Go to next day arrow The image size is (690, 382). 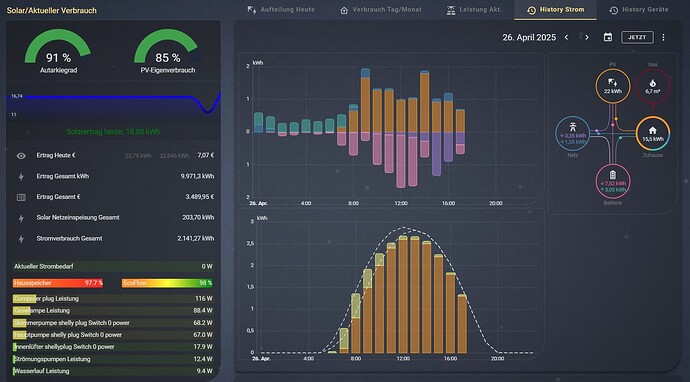tap(587, 37)
